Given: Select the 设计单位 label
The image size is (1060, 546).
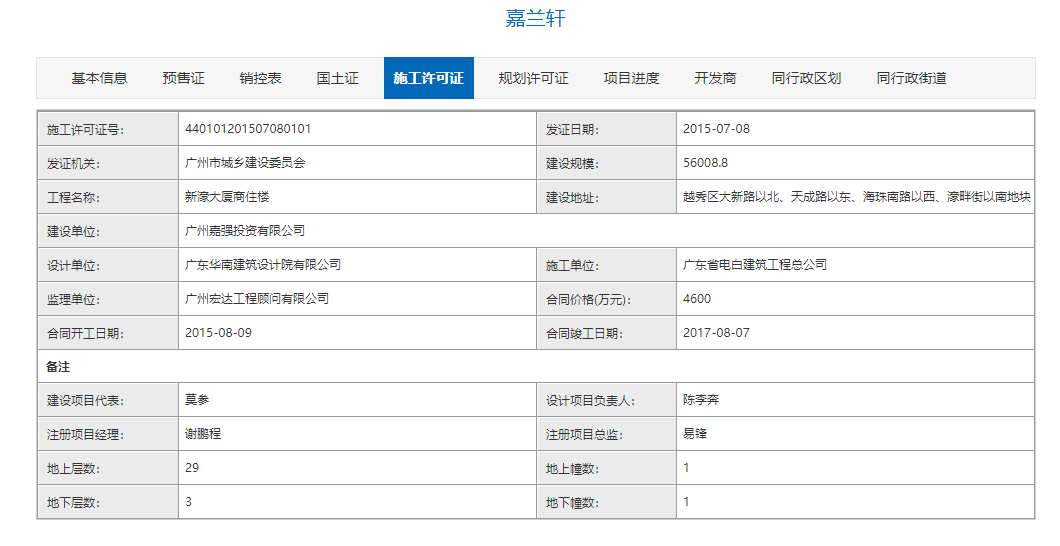Looking at the screenshot, I should [x=73, y=266].
